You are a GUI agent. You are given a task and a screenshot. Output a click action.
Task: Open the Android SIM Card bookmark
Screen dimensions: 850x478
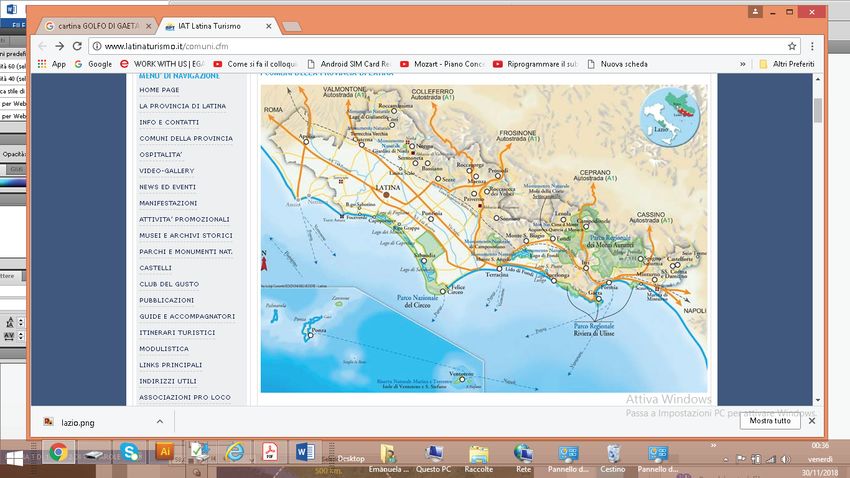tap(349, 64)
